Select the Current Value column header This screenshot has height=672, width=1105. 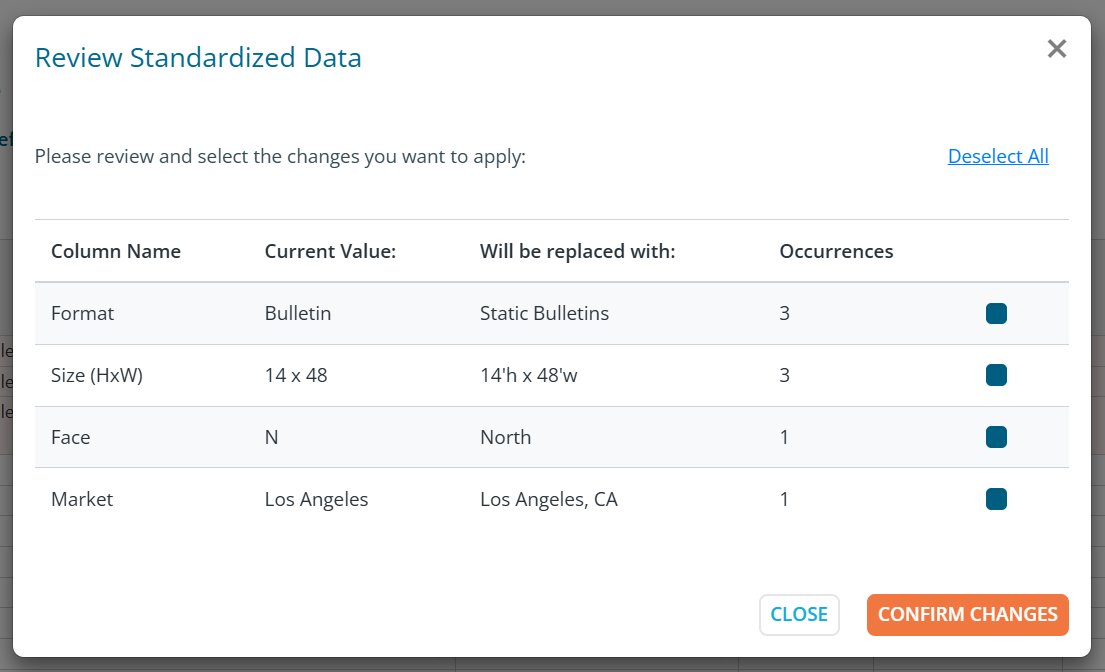330,251
